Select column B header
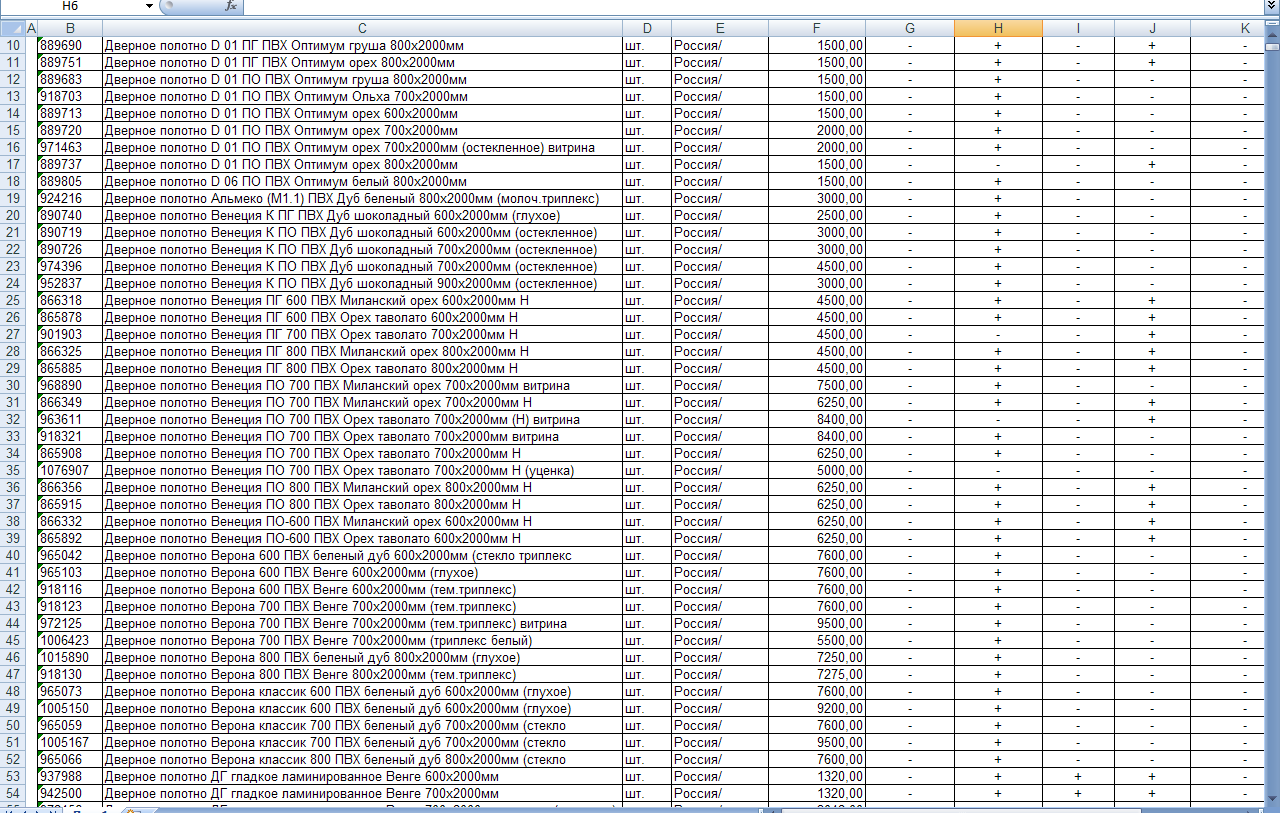The image size is (1280, 813). pyautogui.click(x=69, y=28)
